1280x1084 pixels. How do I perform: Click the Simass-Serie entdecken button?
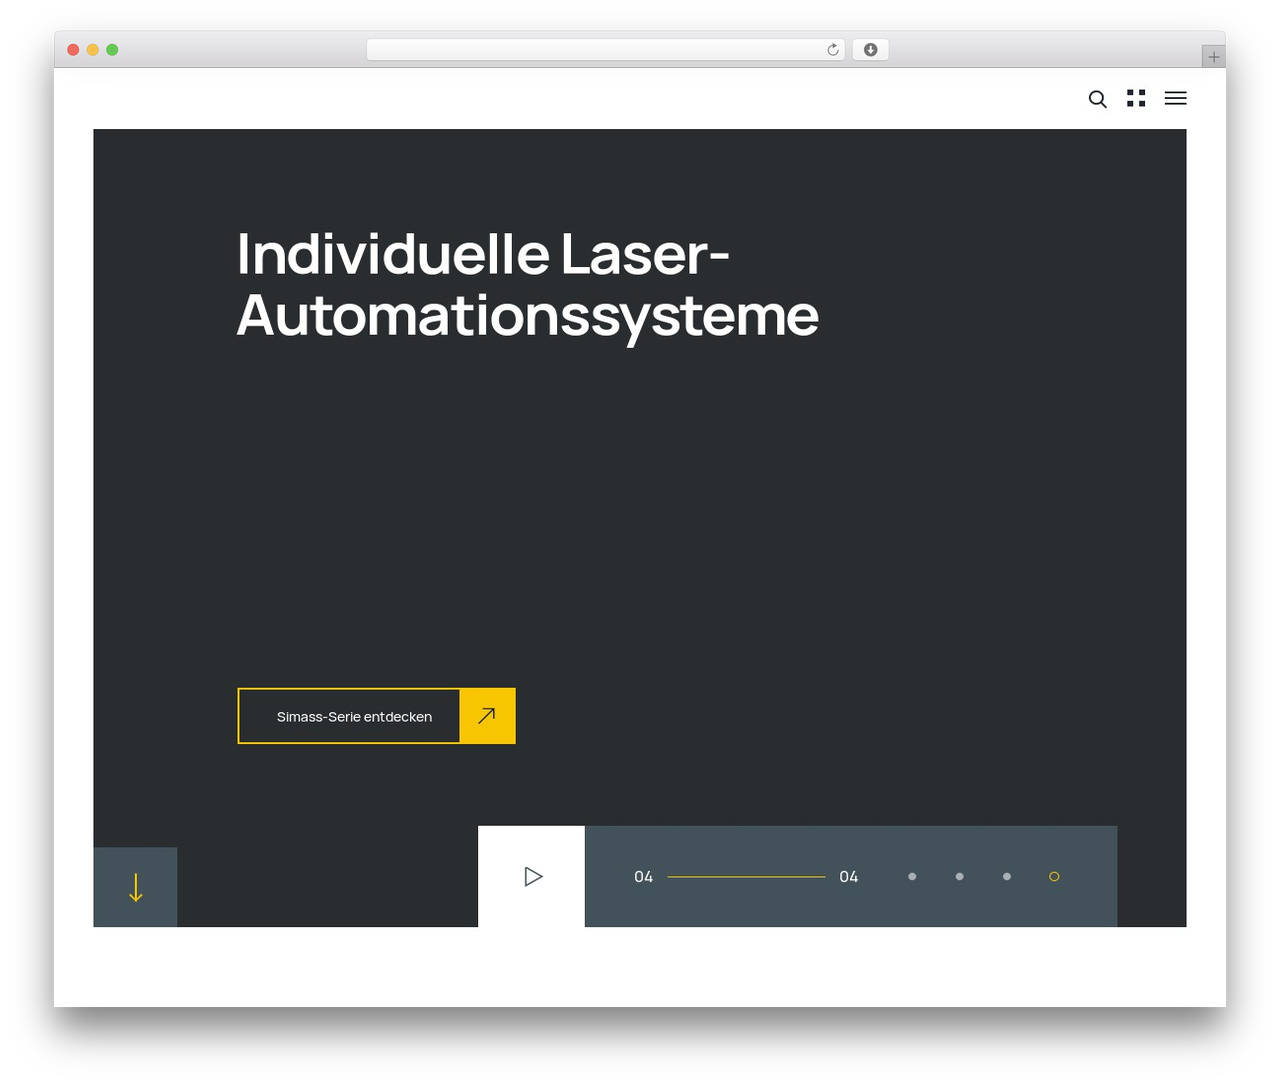[376, 716]
